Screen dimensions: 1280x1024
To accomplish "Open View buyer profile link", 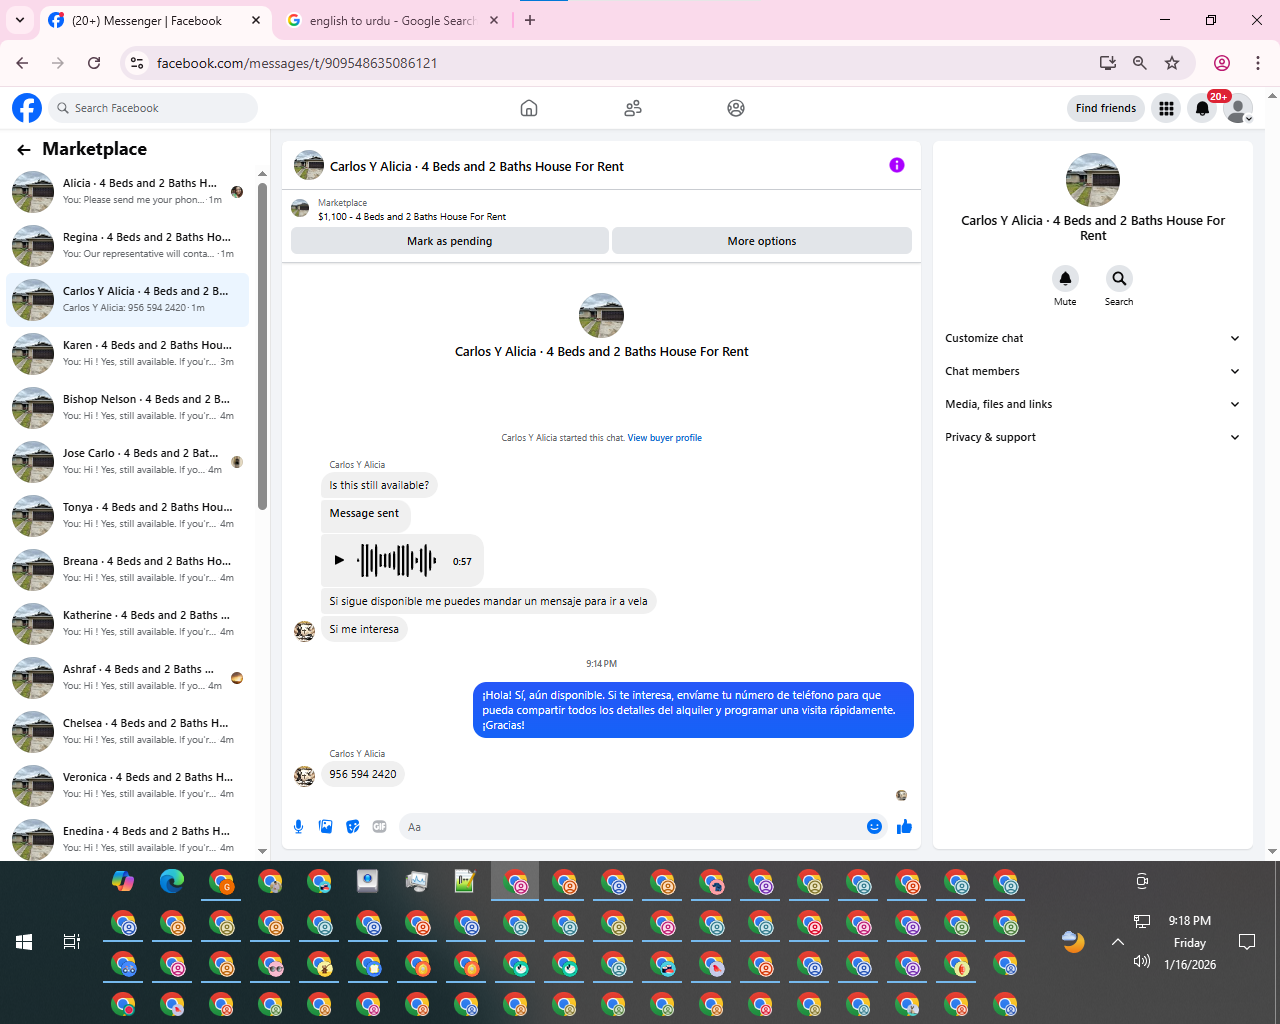I will tap(665, 438).
